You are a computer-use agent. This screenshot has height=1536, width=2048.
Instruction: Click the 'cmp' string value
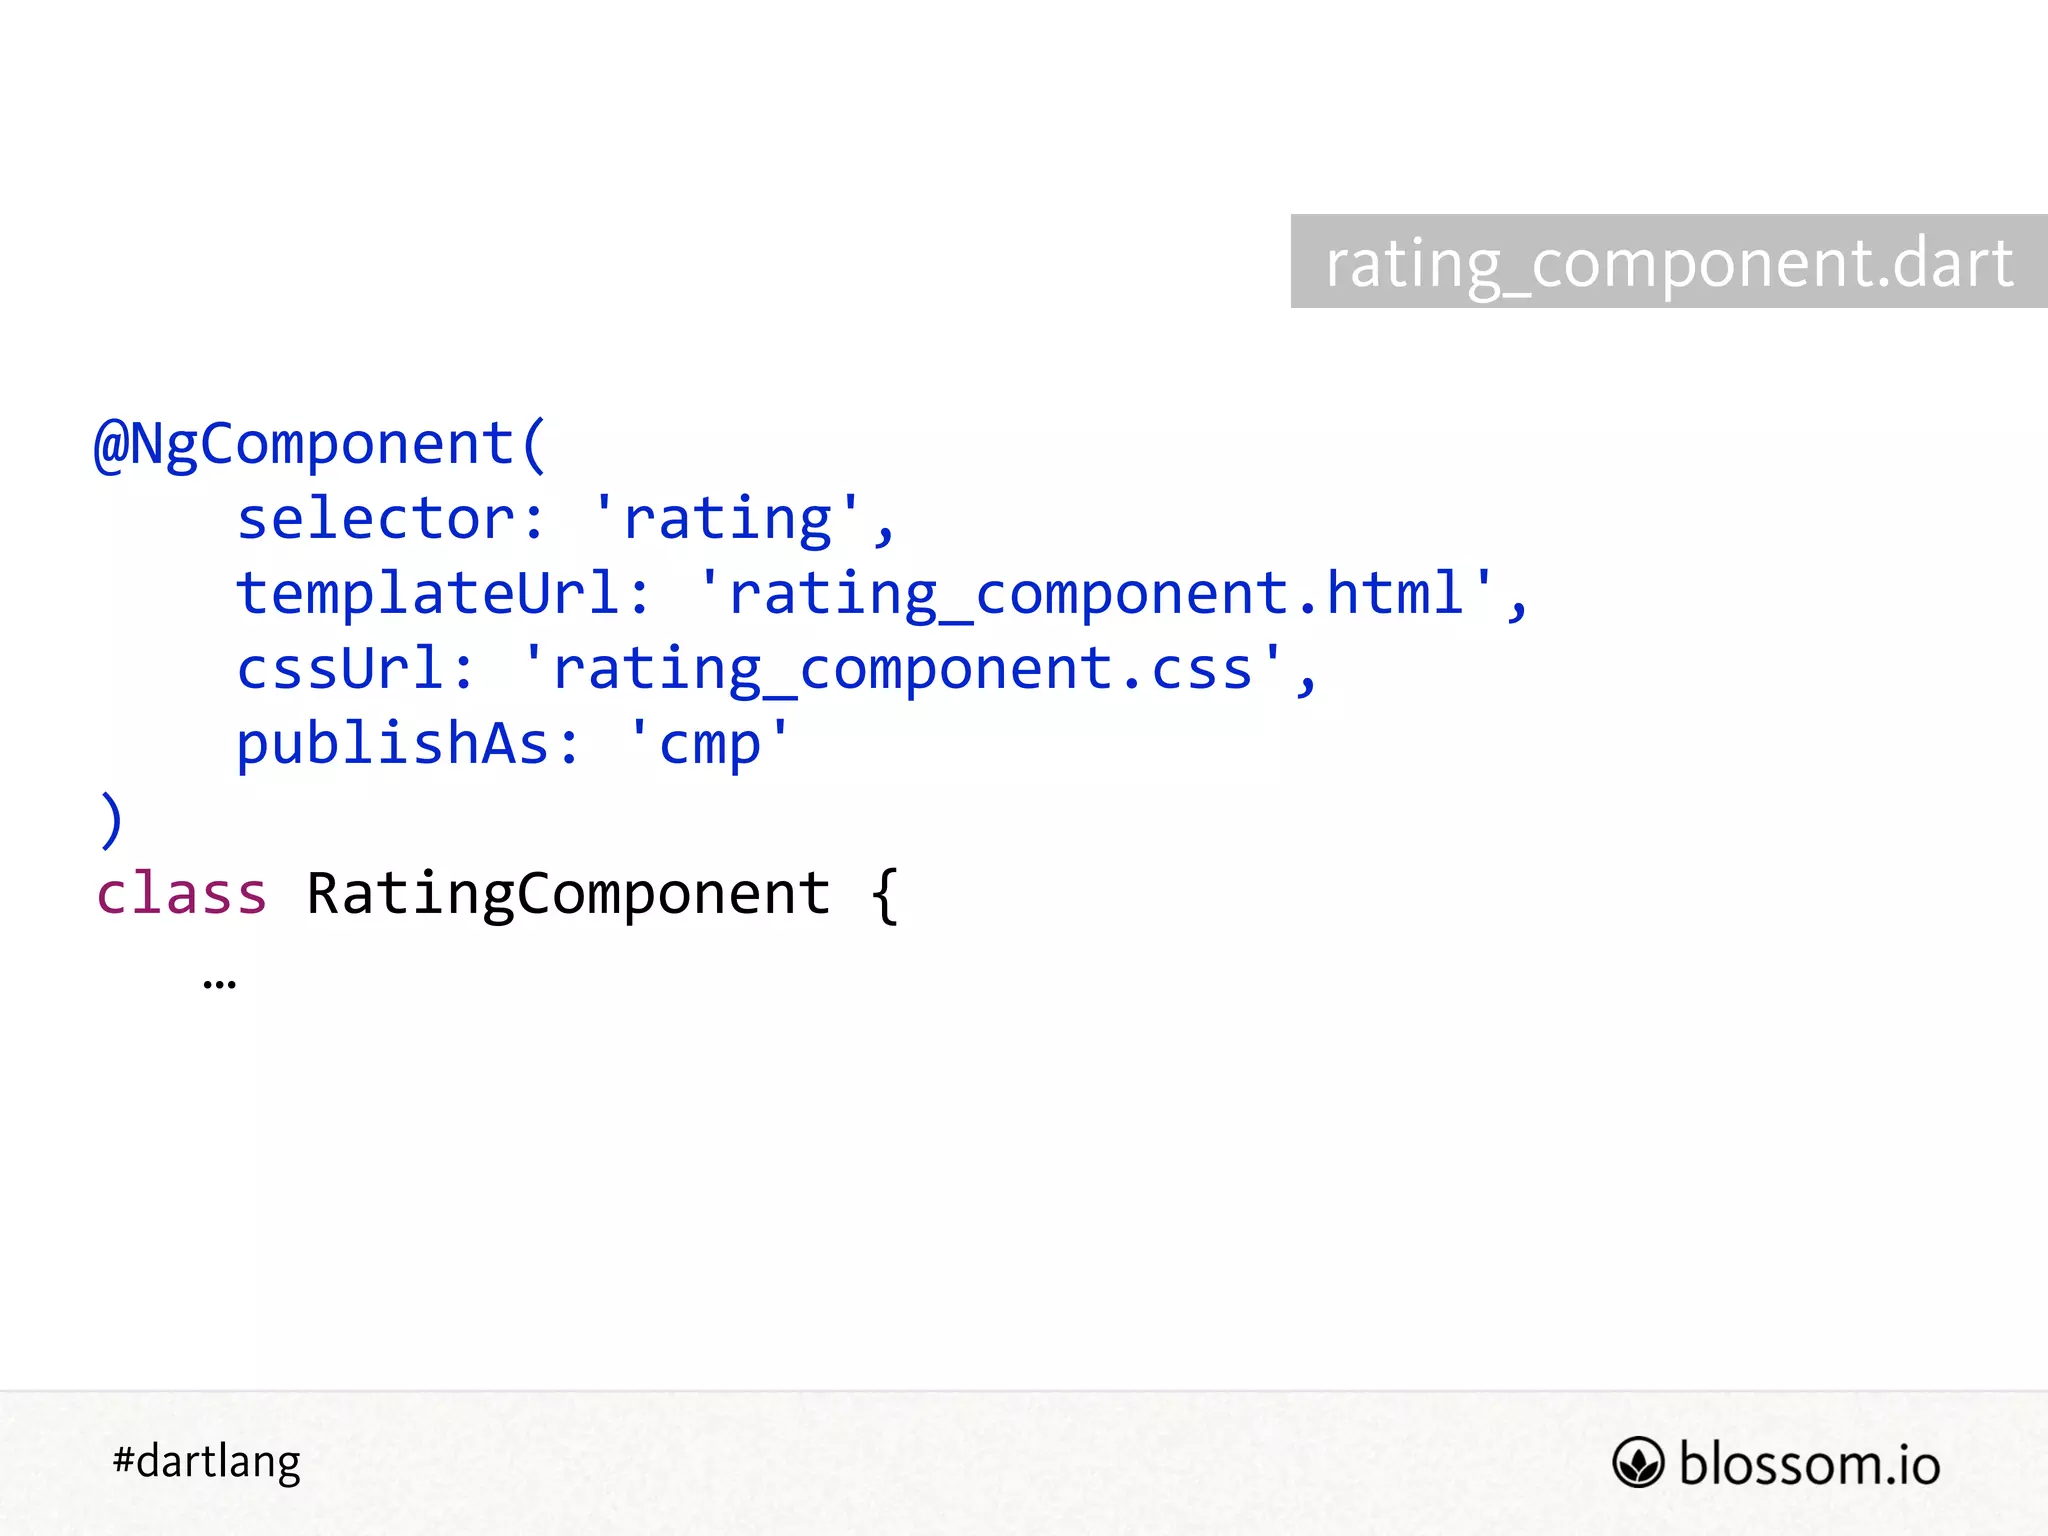[710, 745]
